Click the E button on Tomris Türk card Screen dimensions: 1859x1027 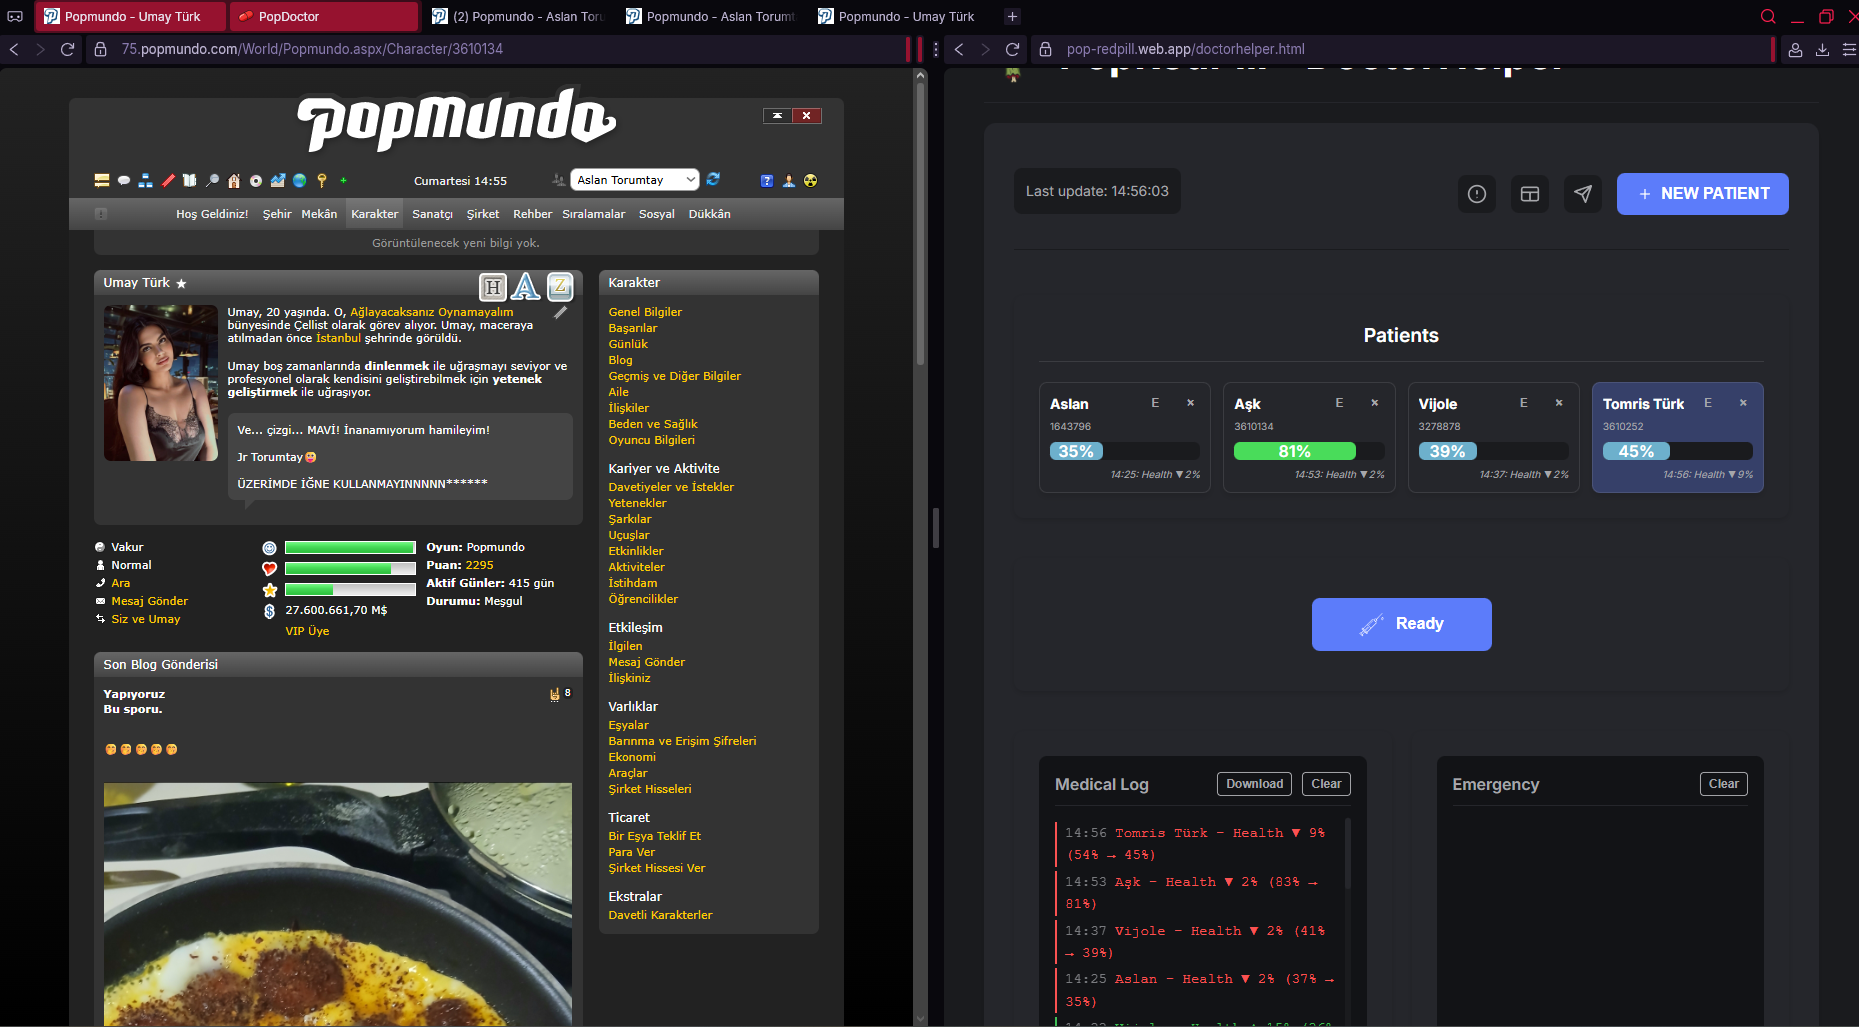tap(1708, 403)
